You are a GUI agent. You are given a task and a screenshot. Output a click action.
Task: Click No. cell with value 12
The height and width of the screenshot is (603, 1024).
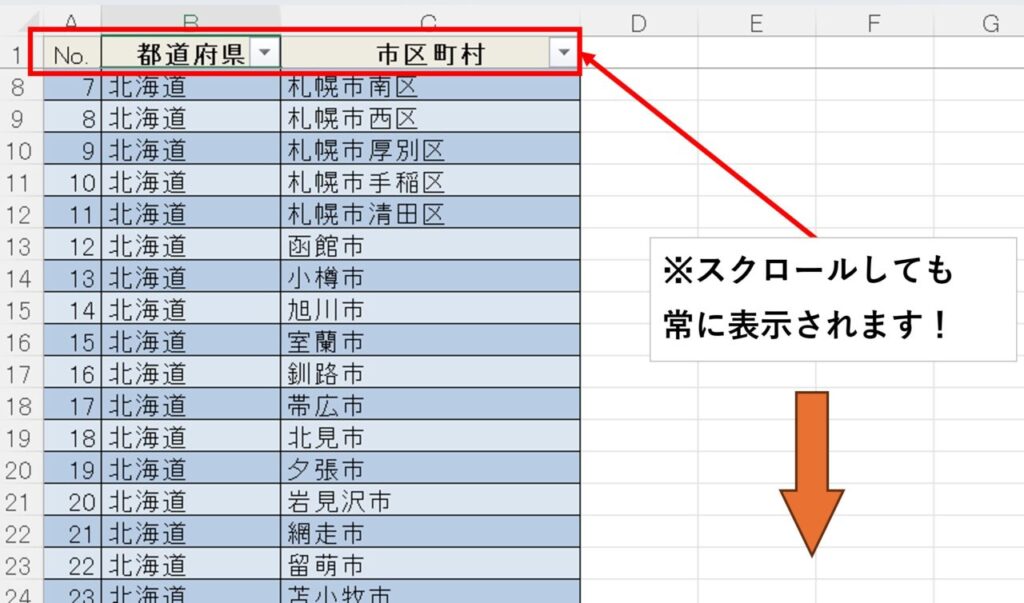coord(72,246)
